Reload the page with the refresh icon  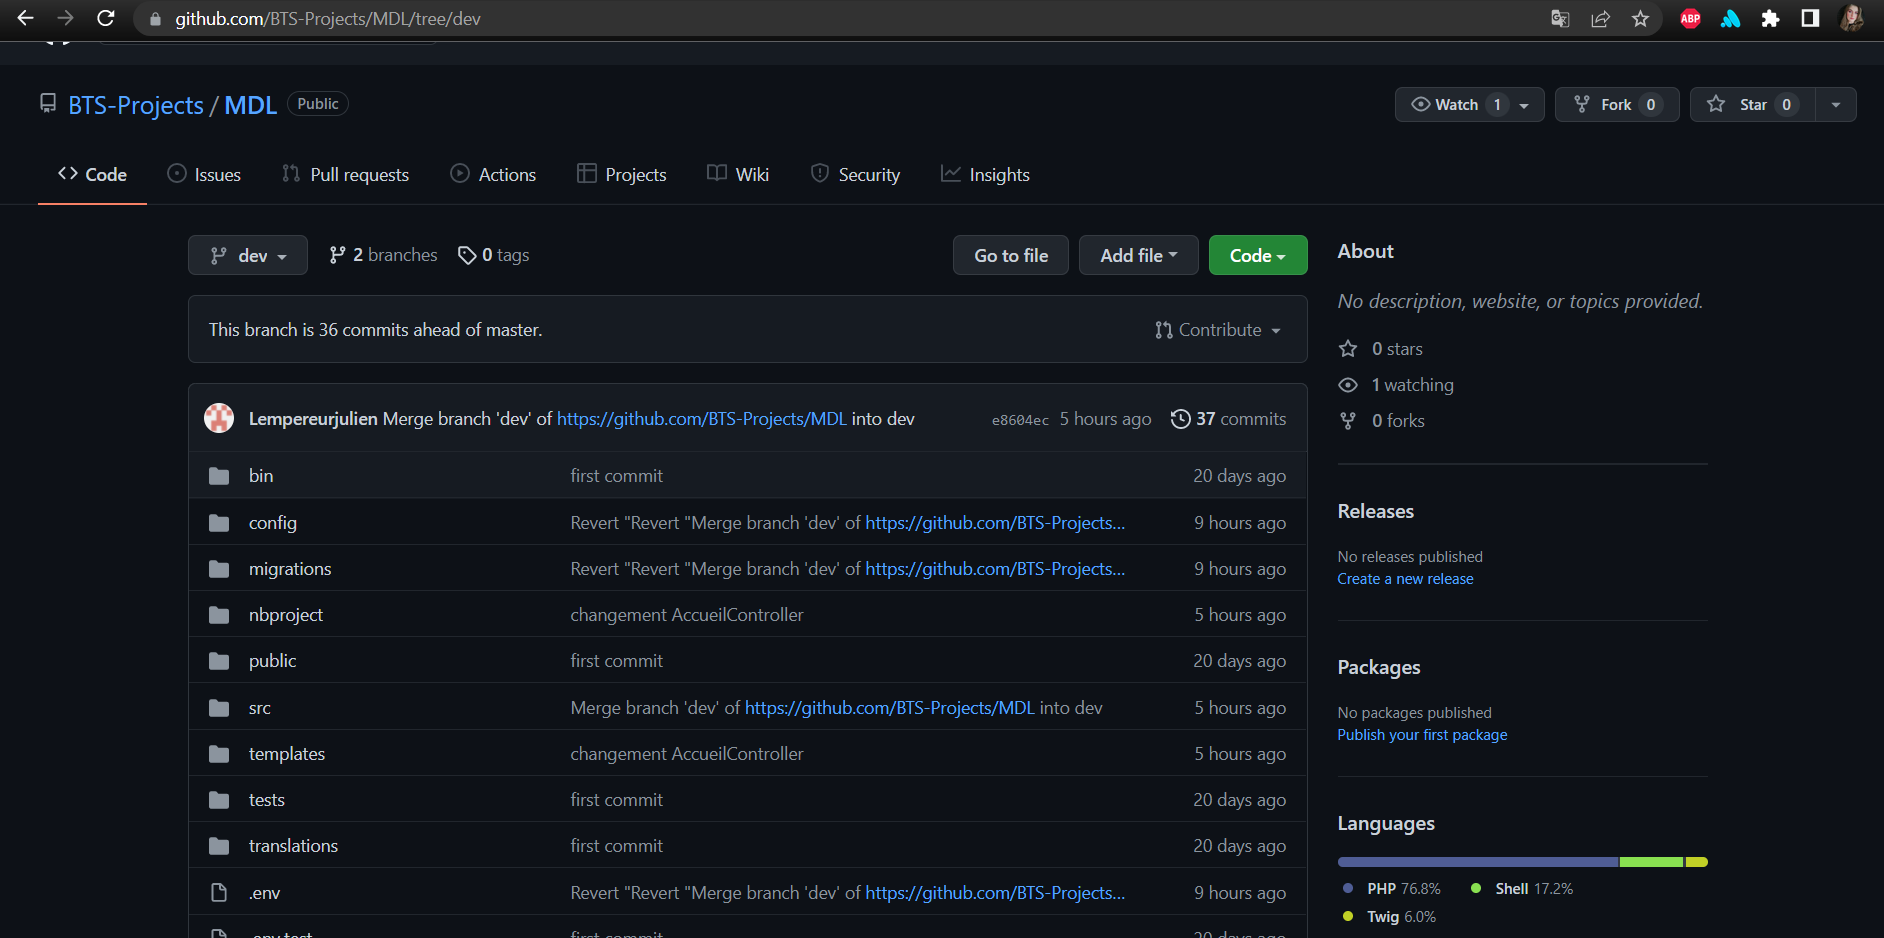click(106, 18)
